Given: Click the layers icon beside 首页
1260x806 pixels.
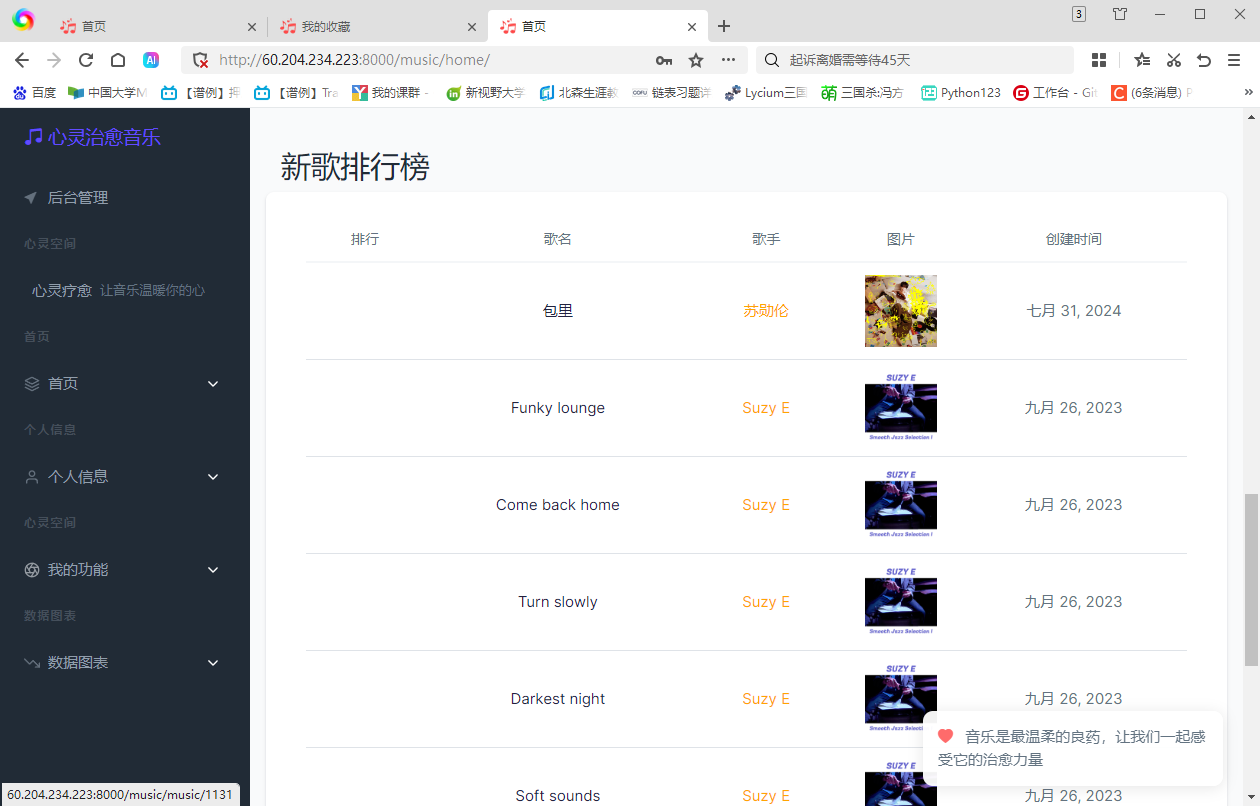Looking at the screenshot, I should 32,384.
